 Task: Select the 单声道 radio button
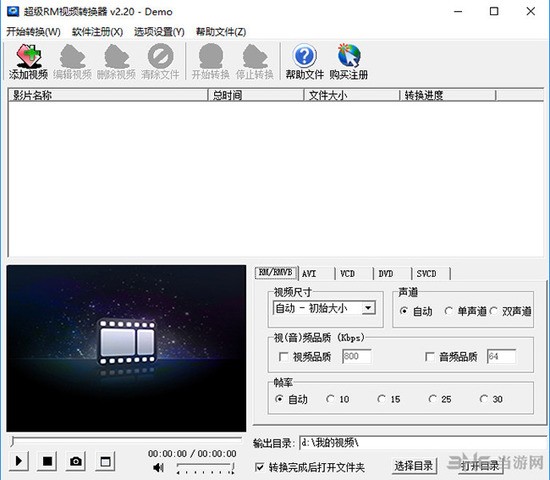point(448,311)
